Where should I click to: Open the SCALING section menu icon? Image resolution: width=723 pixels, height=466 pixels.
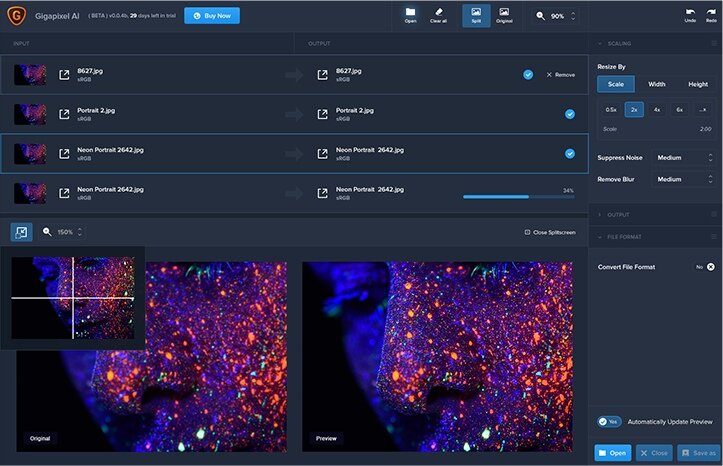714,43
